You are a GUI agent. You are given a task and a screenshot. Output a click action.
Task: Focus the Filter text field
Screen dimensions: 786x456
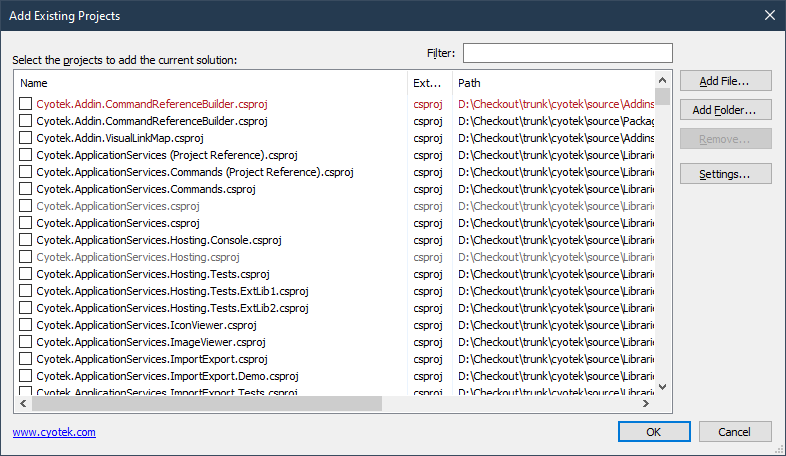pos(567,53)
